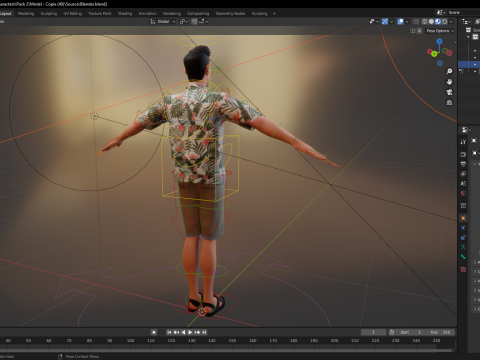This screenshot has height=360, width=480.
Task: Open View Layer properties tab icon
Action: (x=463, y=174)
